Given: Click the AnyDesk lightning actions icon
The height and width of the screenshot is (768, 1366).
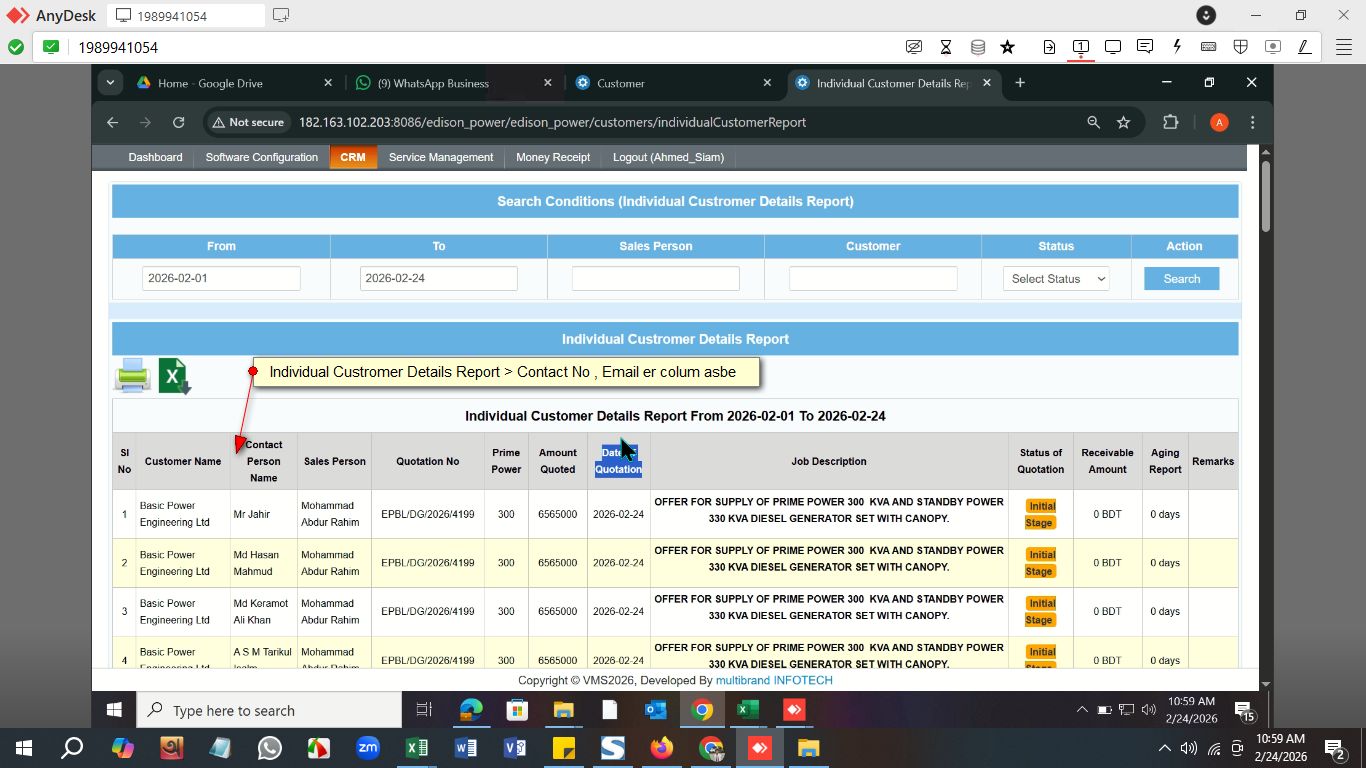Looking at the screenshot, I should (x=1177, y=47).
